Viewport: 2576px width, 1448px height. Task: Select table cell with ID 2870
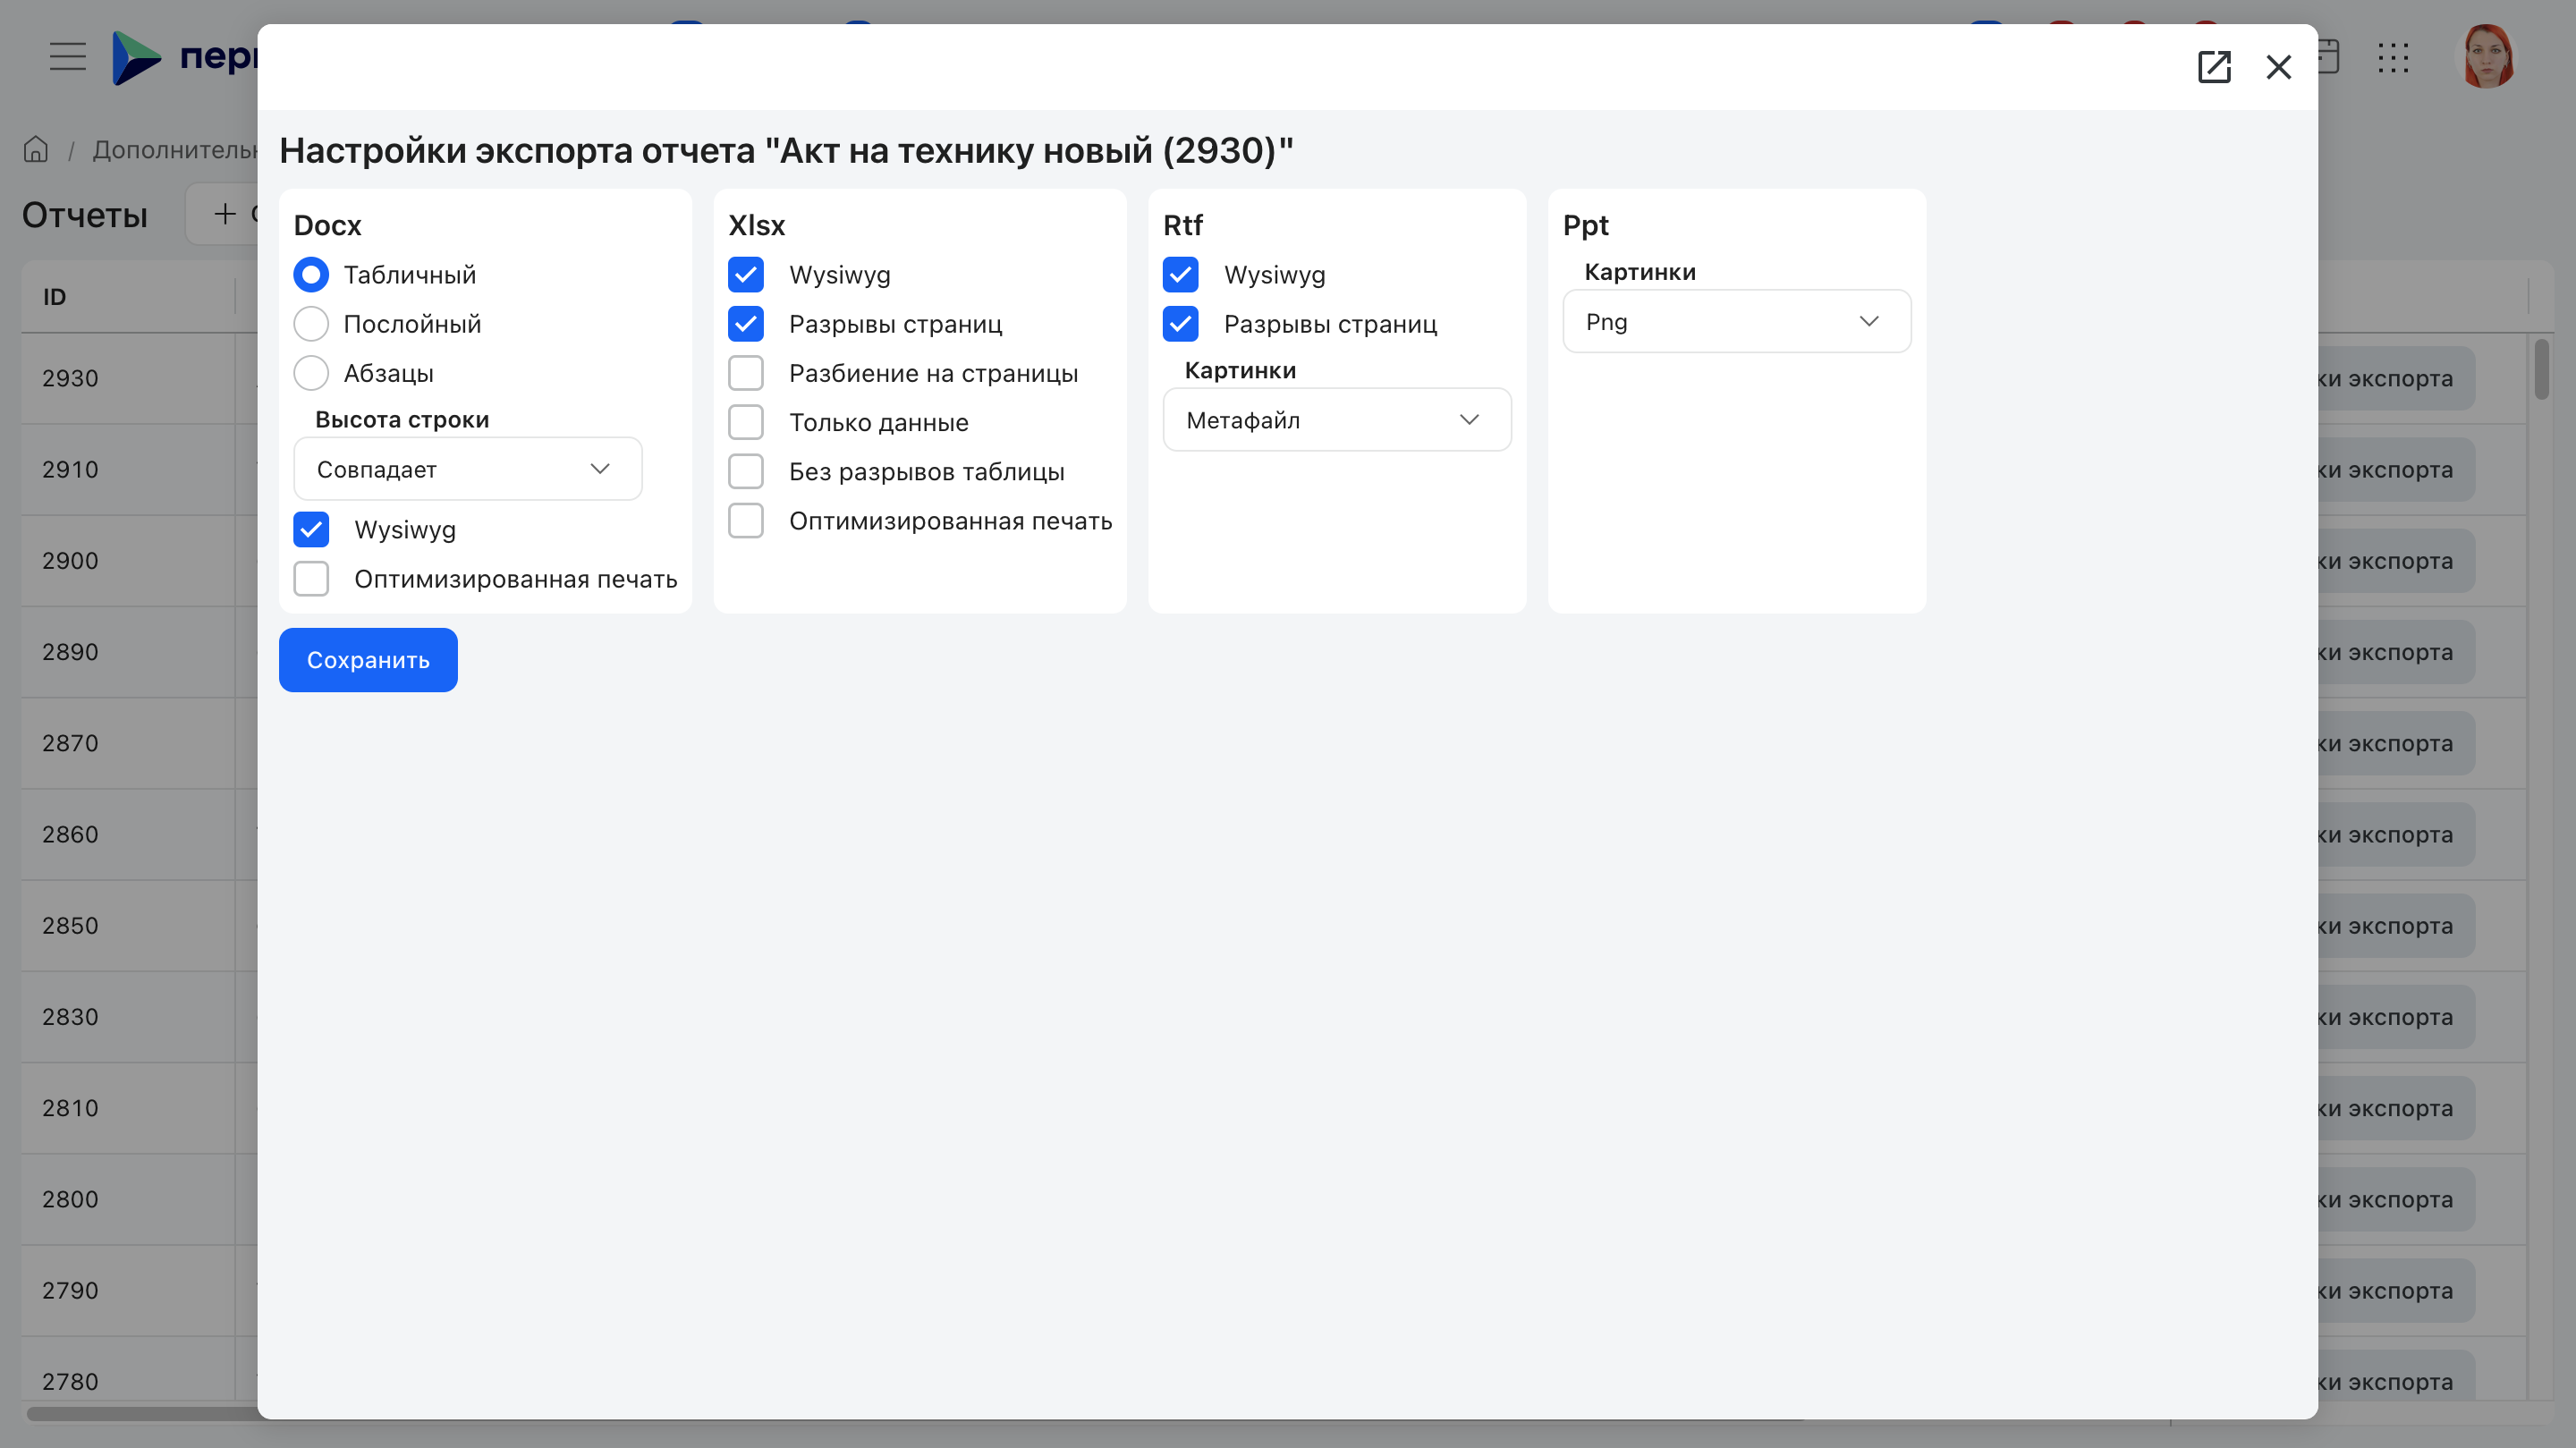tap(128, 743)
